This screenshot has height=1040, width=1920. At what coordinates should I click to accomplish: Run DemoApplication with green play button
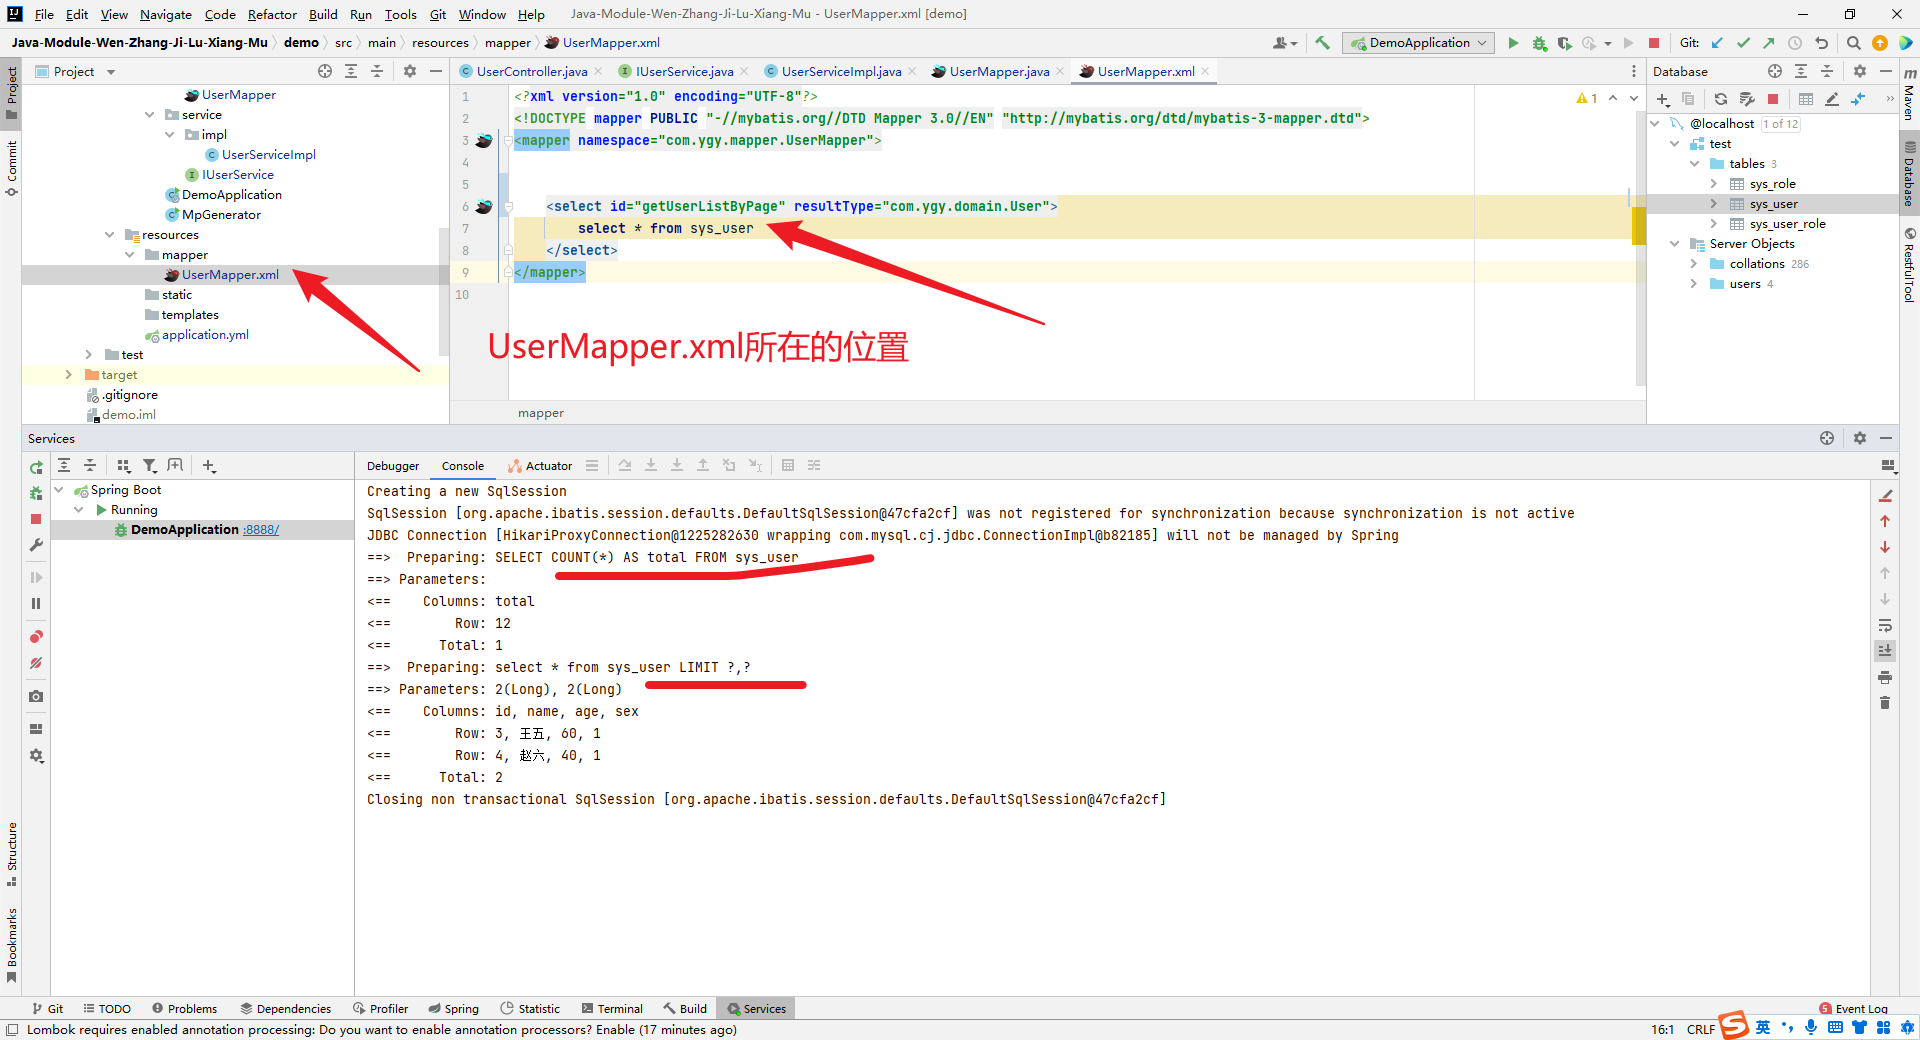click(1513, 43)
